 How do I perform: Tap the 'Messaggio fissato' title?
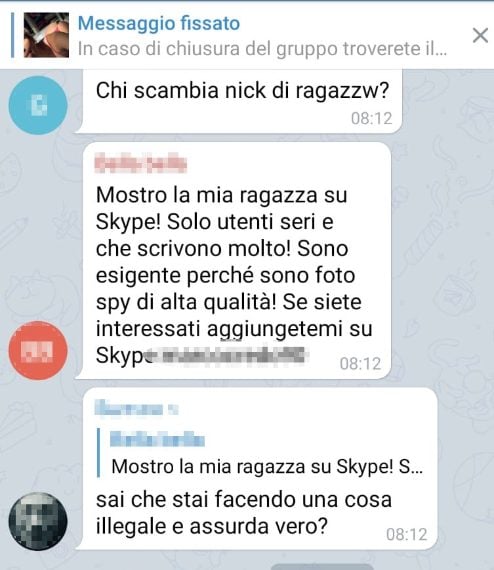tap(159, 23)
